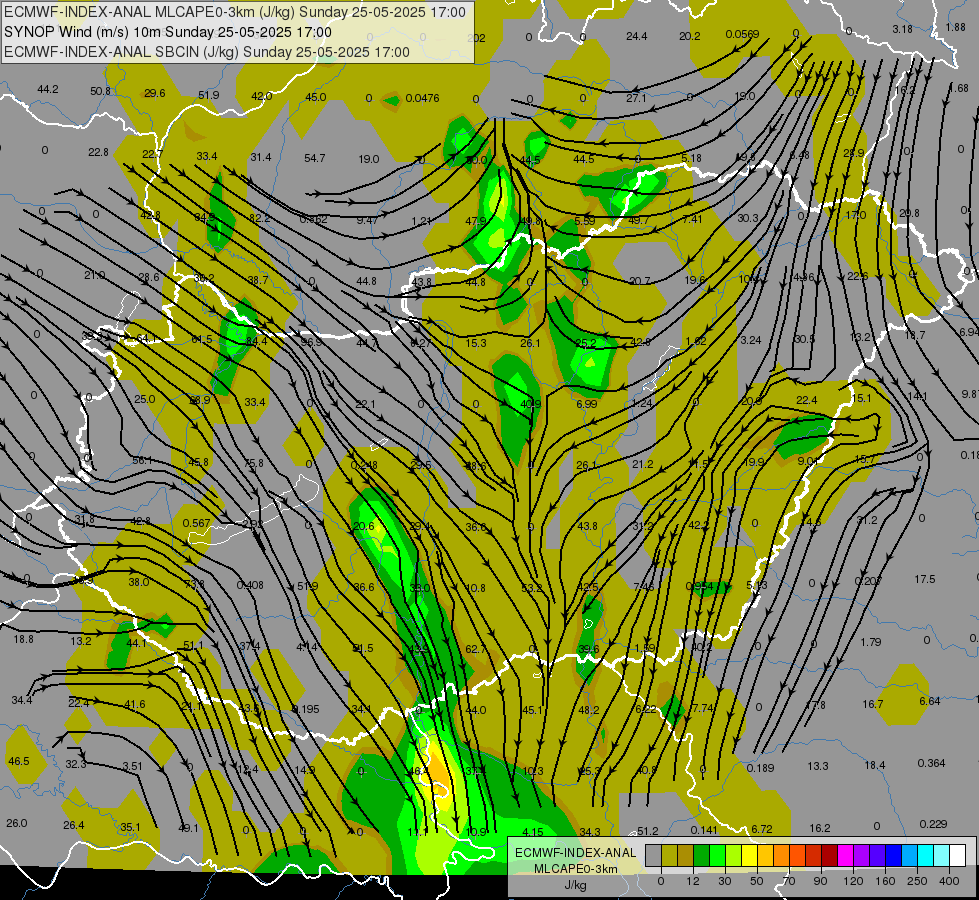Click the map value 9.87
The image size is (979, 900).
(x=970, y=394)
